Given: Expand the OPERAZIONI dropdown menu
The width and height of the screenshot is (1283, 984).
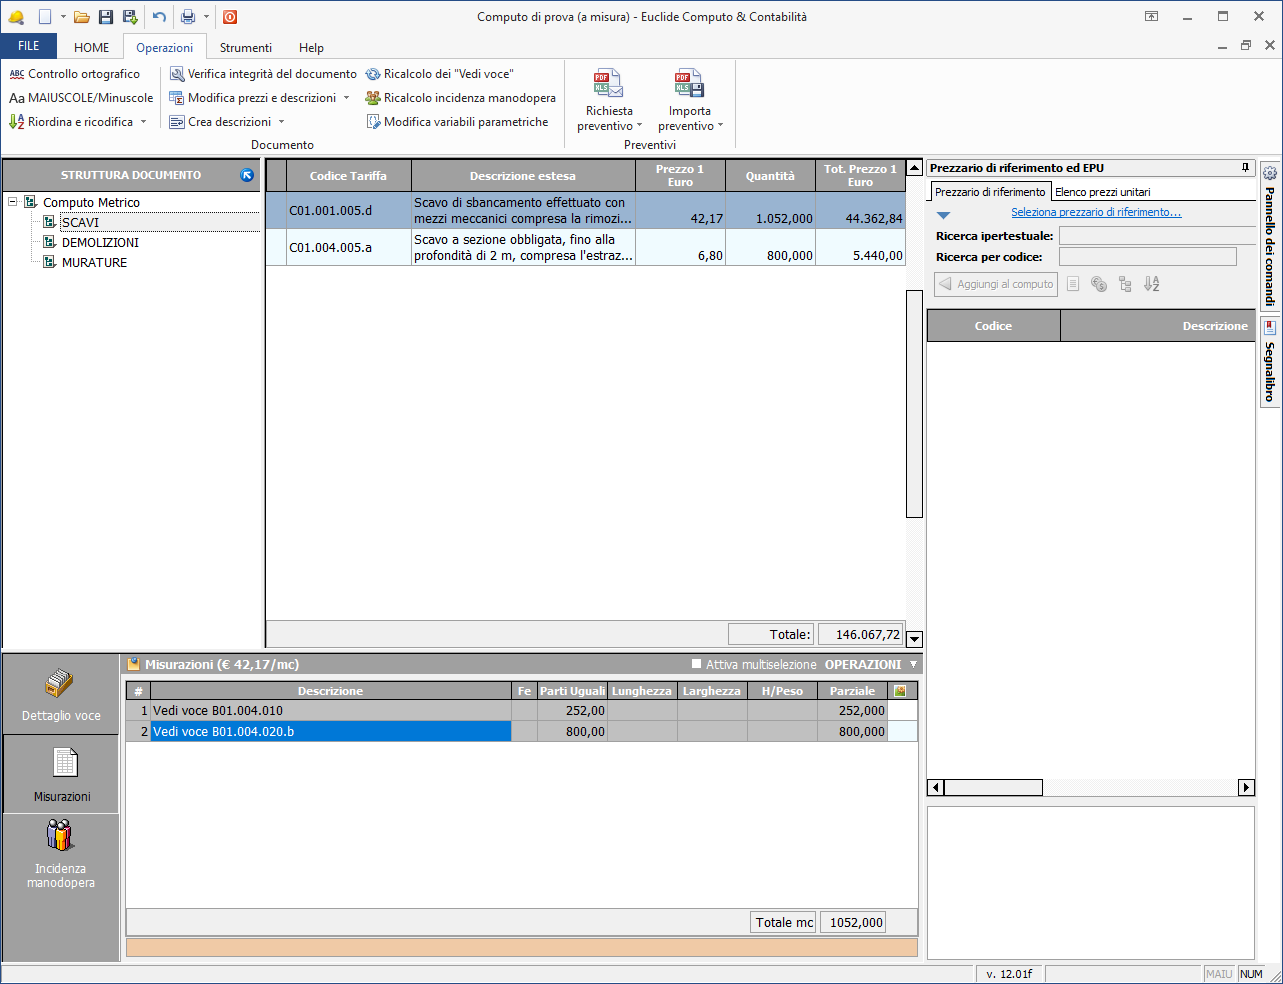Looking at the screenshot, I should (x=913, y=664).
